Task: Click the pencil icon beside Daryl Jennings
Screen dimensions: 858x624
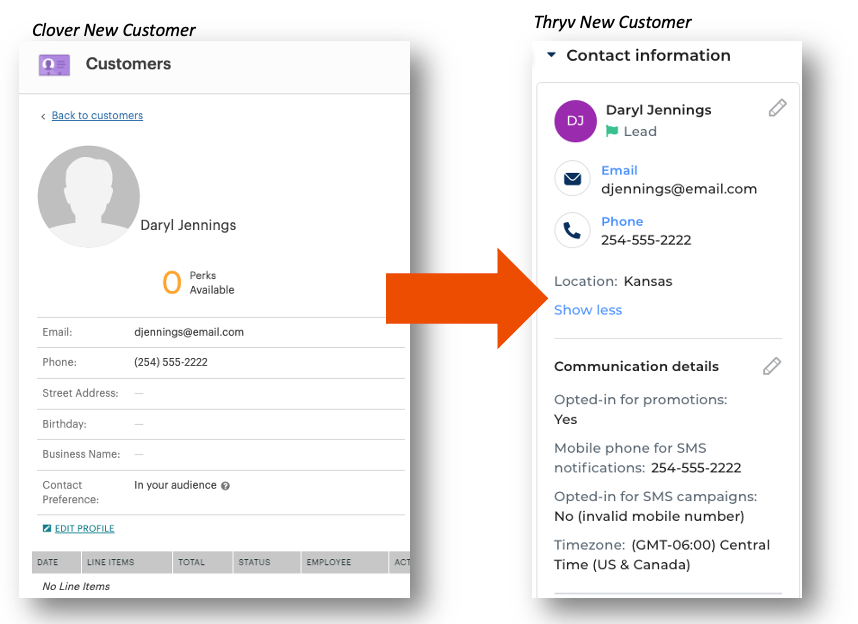Action: click(x=777, y=108)
